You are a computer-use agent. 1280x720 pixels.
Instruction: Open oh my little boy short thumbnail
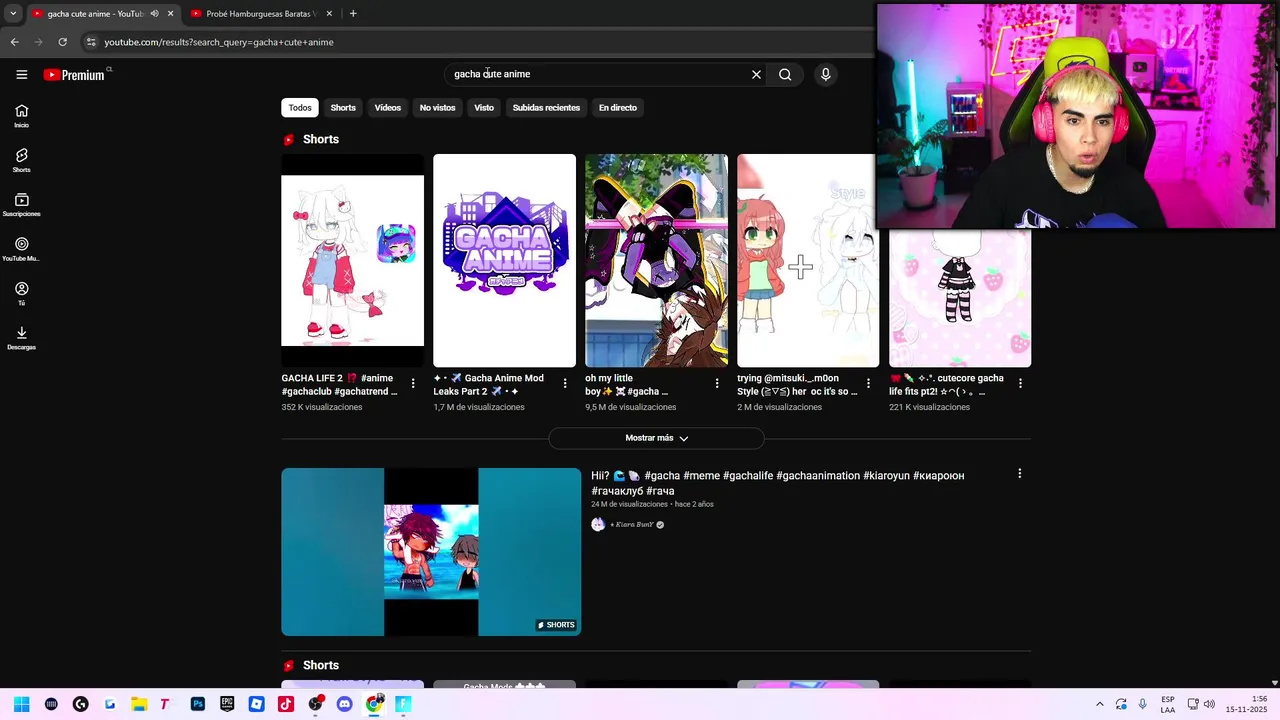click(656, 260)
